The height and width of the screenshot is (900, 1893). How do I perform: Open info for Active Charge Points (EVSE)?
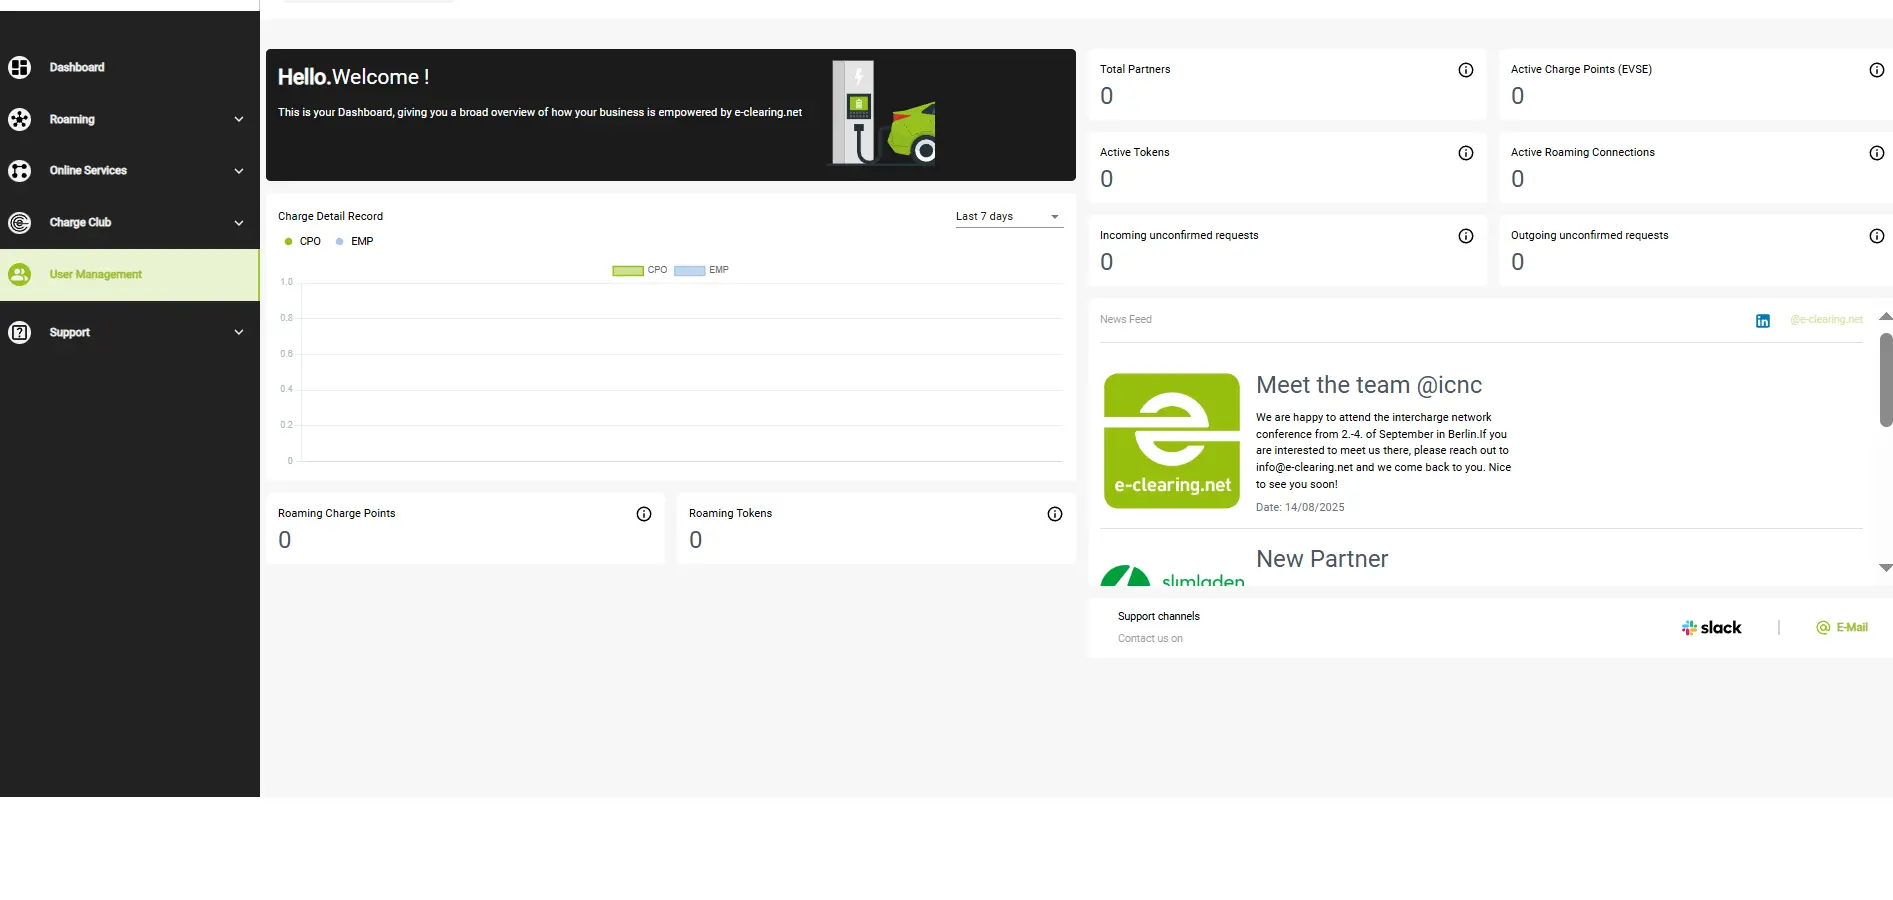1876,70
